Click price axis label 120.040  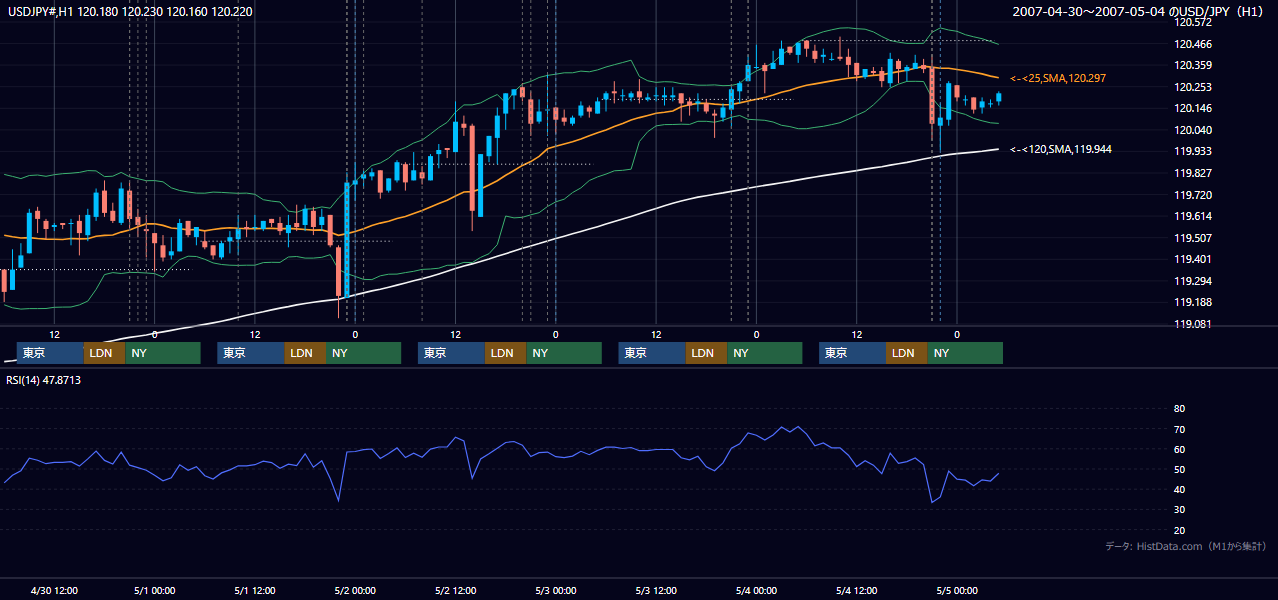[x=1195, y=130]
